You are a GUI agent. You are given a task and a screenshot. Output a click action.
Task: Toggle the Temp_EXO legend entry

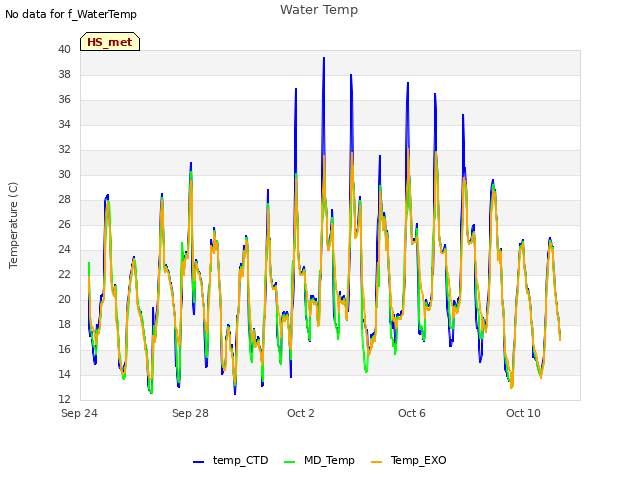[x=409, y=460]
